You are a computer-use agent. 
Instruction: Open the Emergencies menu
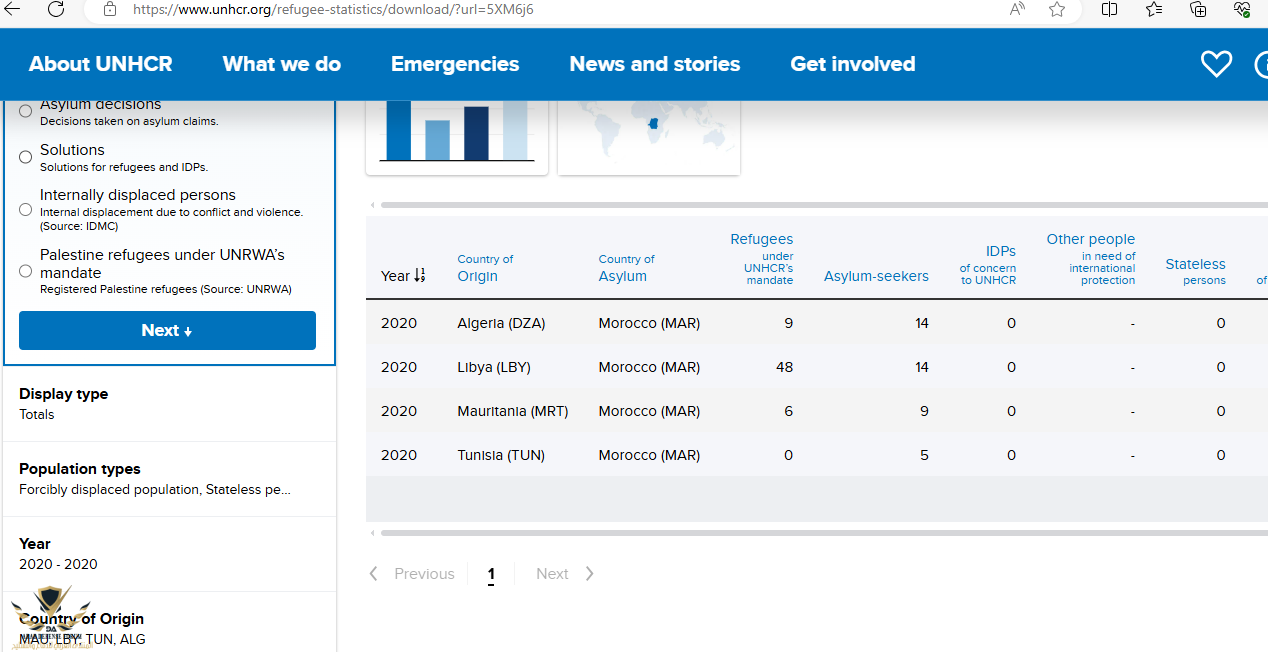pos(455,64)
